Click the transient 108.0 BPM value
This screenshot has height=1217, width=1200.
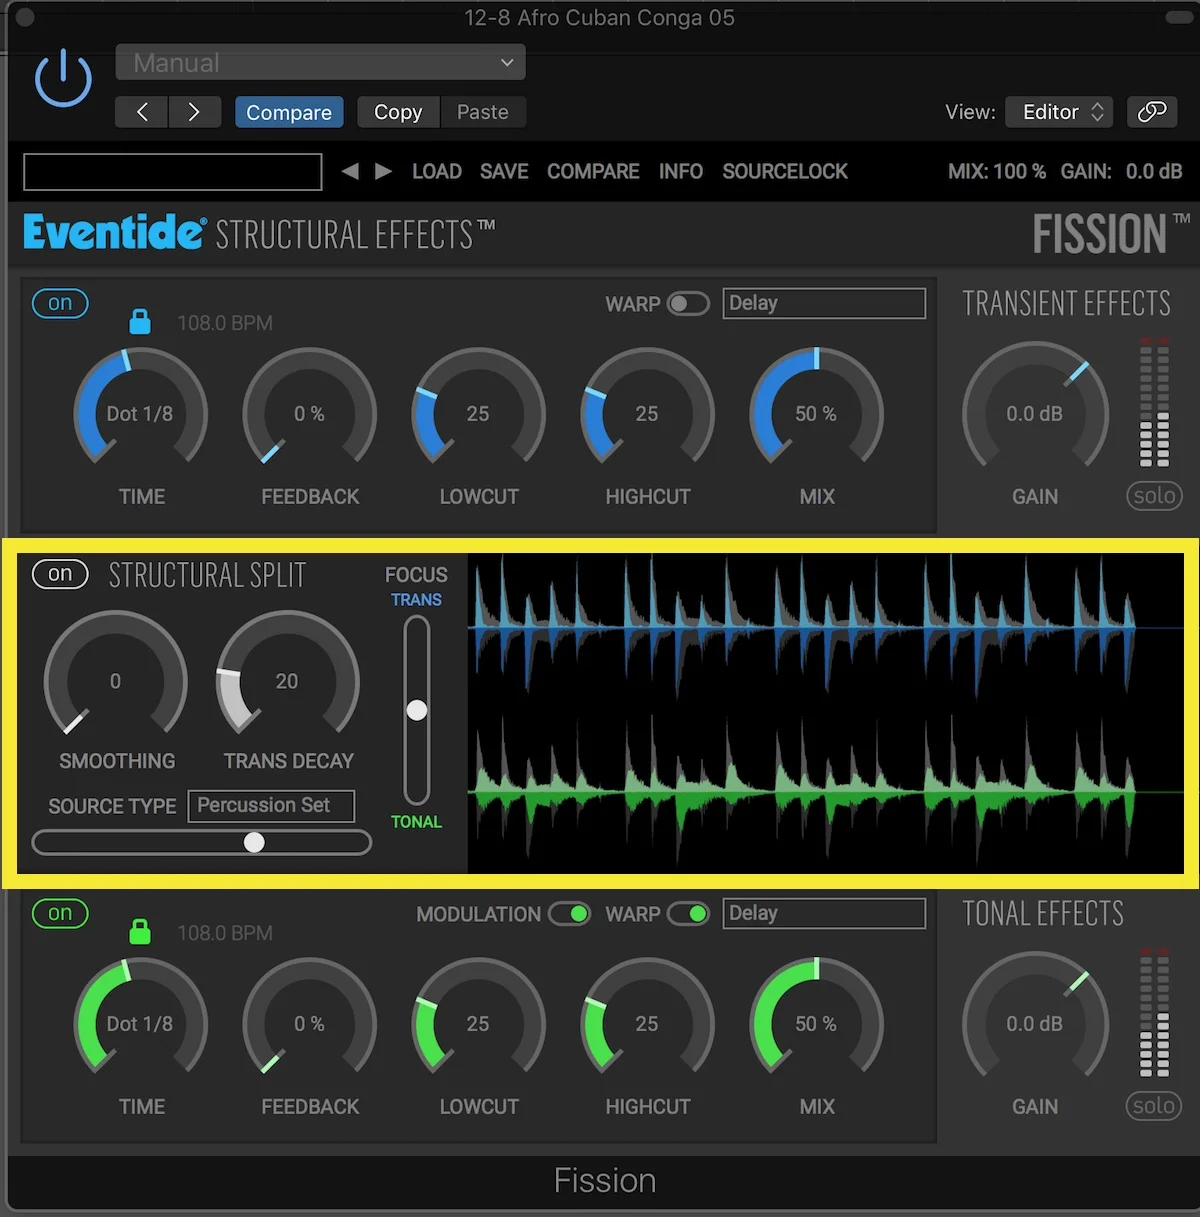coord(225,323)
